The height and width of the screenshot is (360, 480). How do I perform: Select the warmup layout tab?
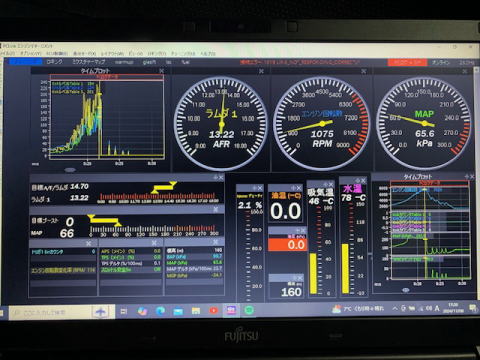tap(124, 62)
